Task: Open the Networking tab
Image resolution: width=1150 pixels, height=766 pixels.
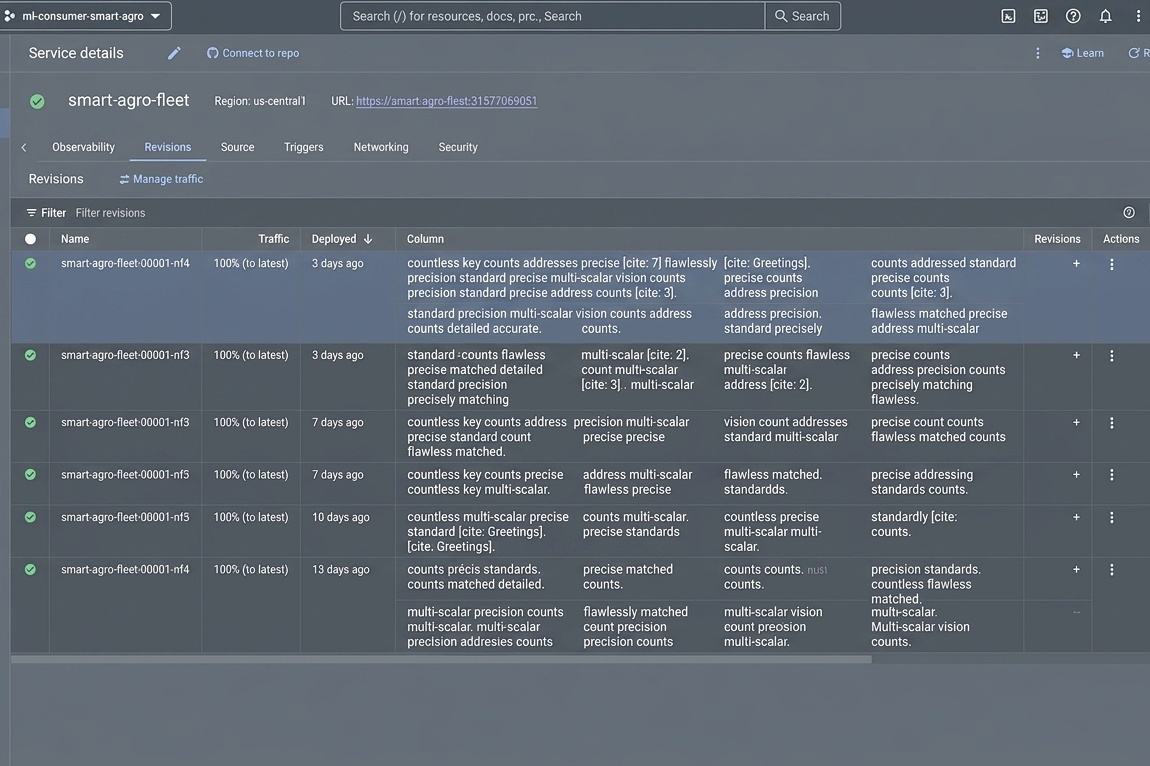Action: click(381, 147)
